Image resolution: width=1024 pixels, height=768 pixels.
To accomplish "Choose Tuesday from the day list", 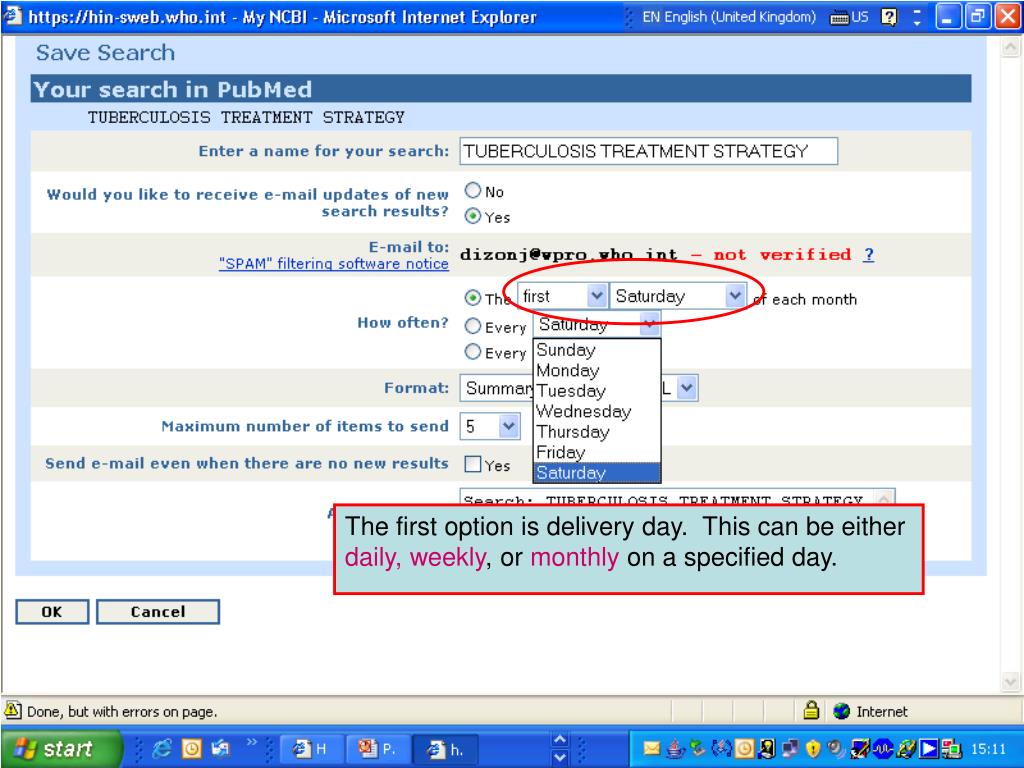I will pos(597,391).
